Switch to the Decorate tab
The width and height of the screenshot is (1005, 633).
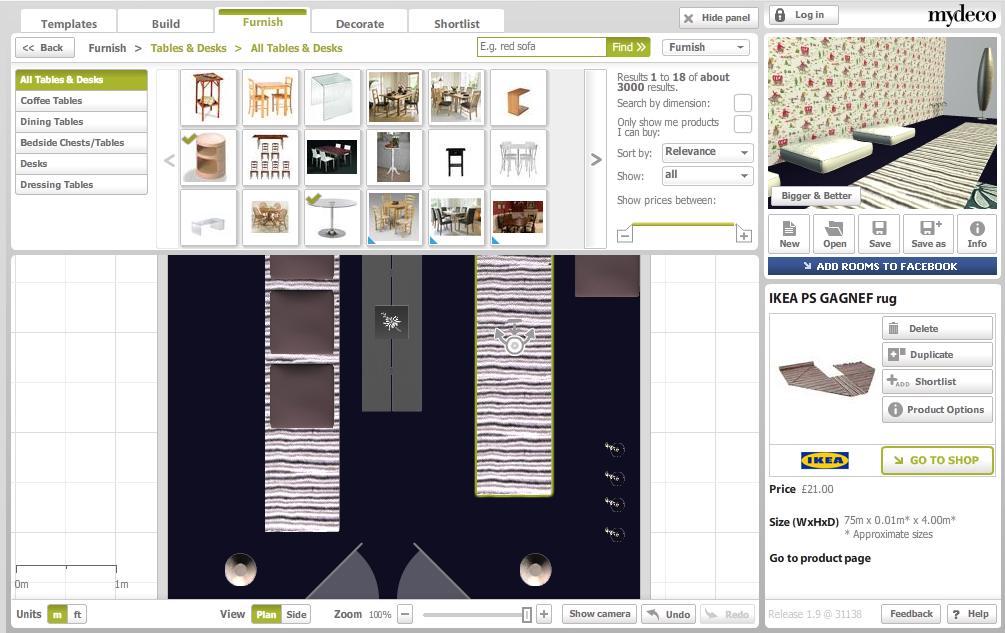pos(359,23)
